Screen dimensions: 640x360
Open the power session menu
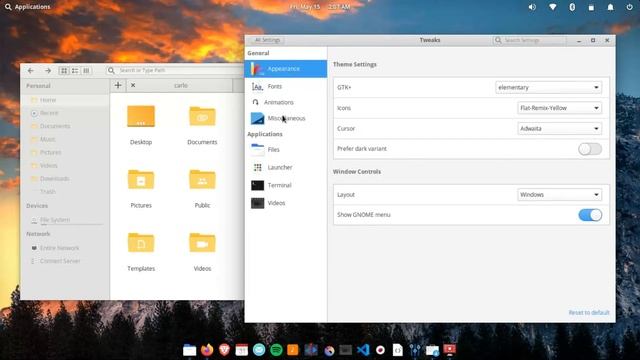point(629,7)
